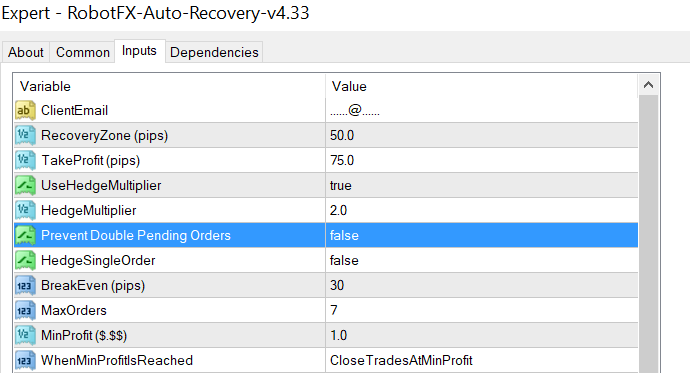The width and height of the screenshot is (690, 373).
Task: Open the Common tab
Action: (x=83, y=52)
